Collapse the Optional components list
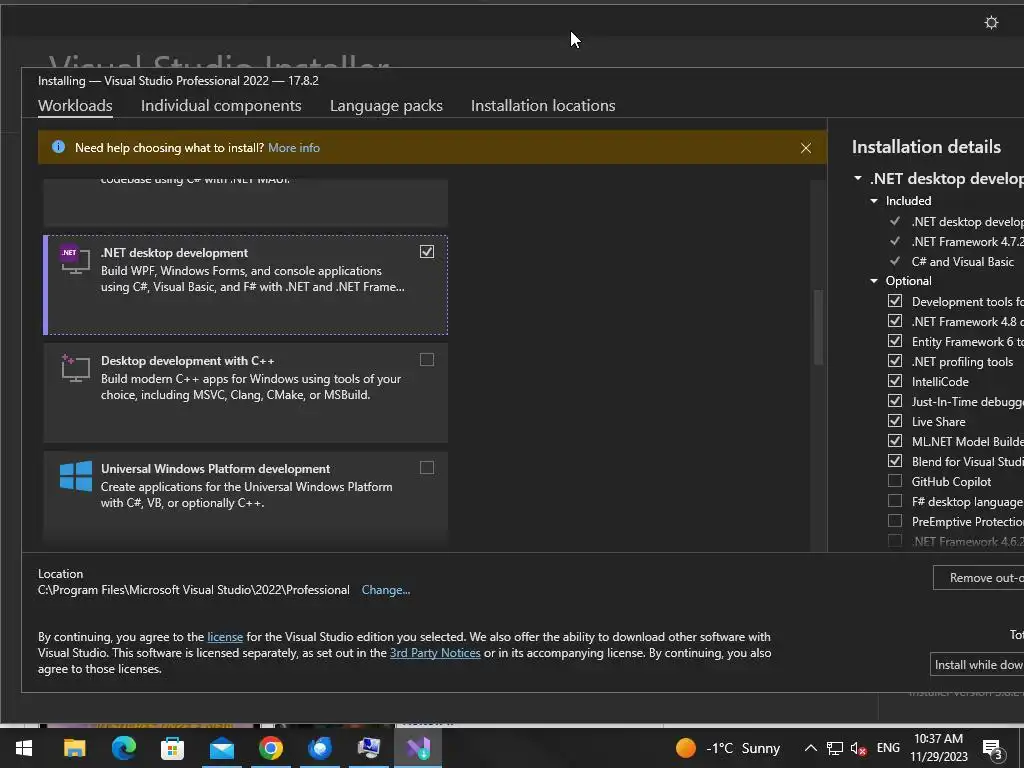 coord(874,281)
